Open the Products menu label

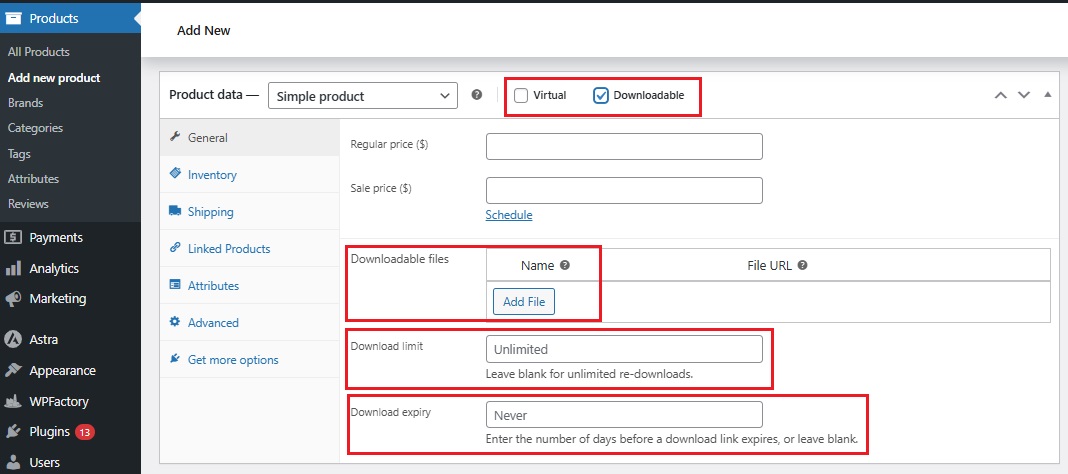pyautogui.click(x=54, y=18)
